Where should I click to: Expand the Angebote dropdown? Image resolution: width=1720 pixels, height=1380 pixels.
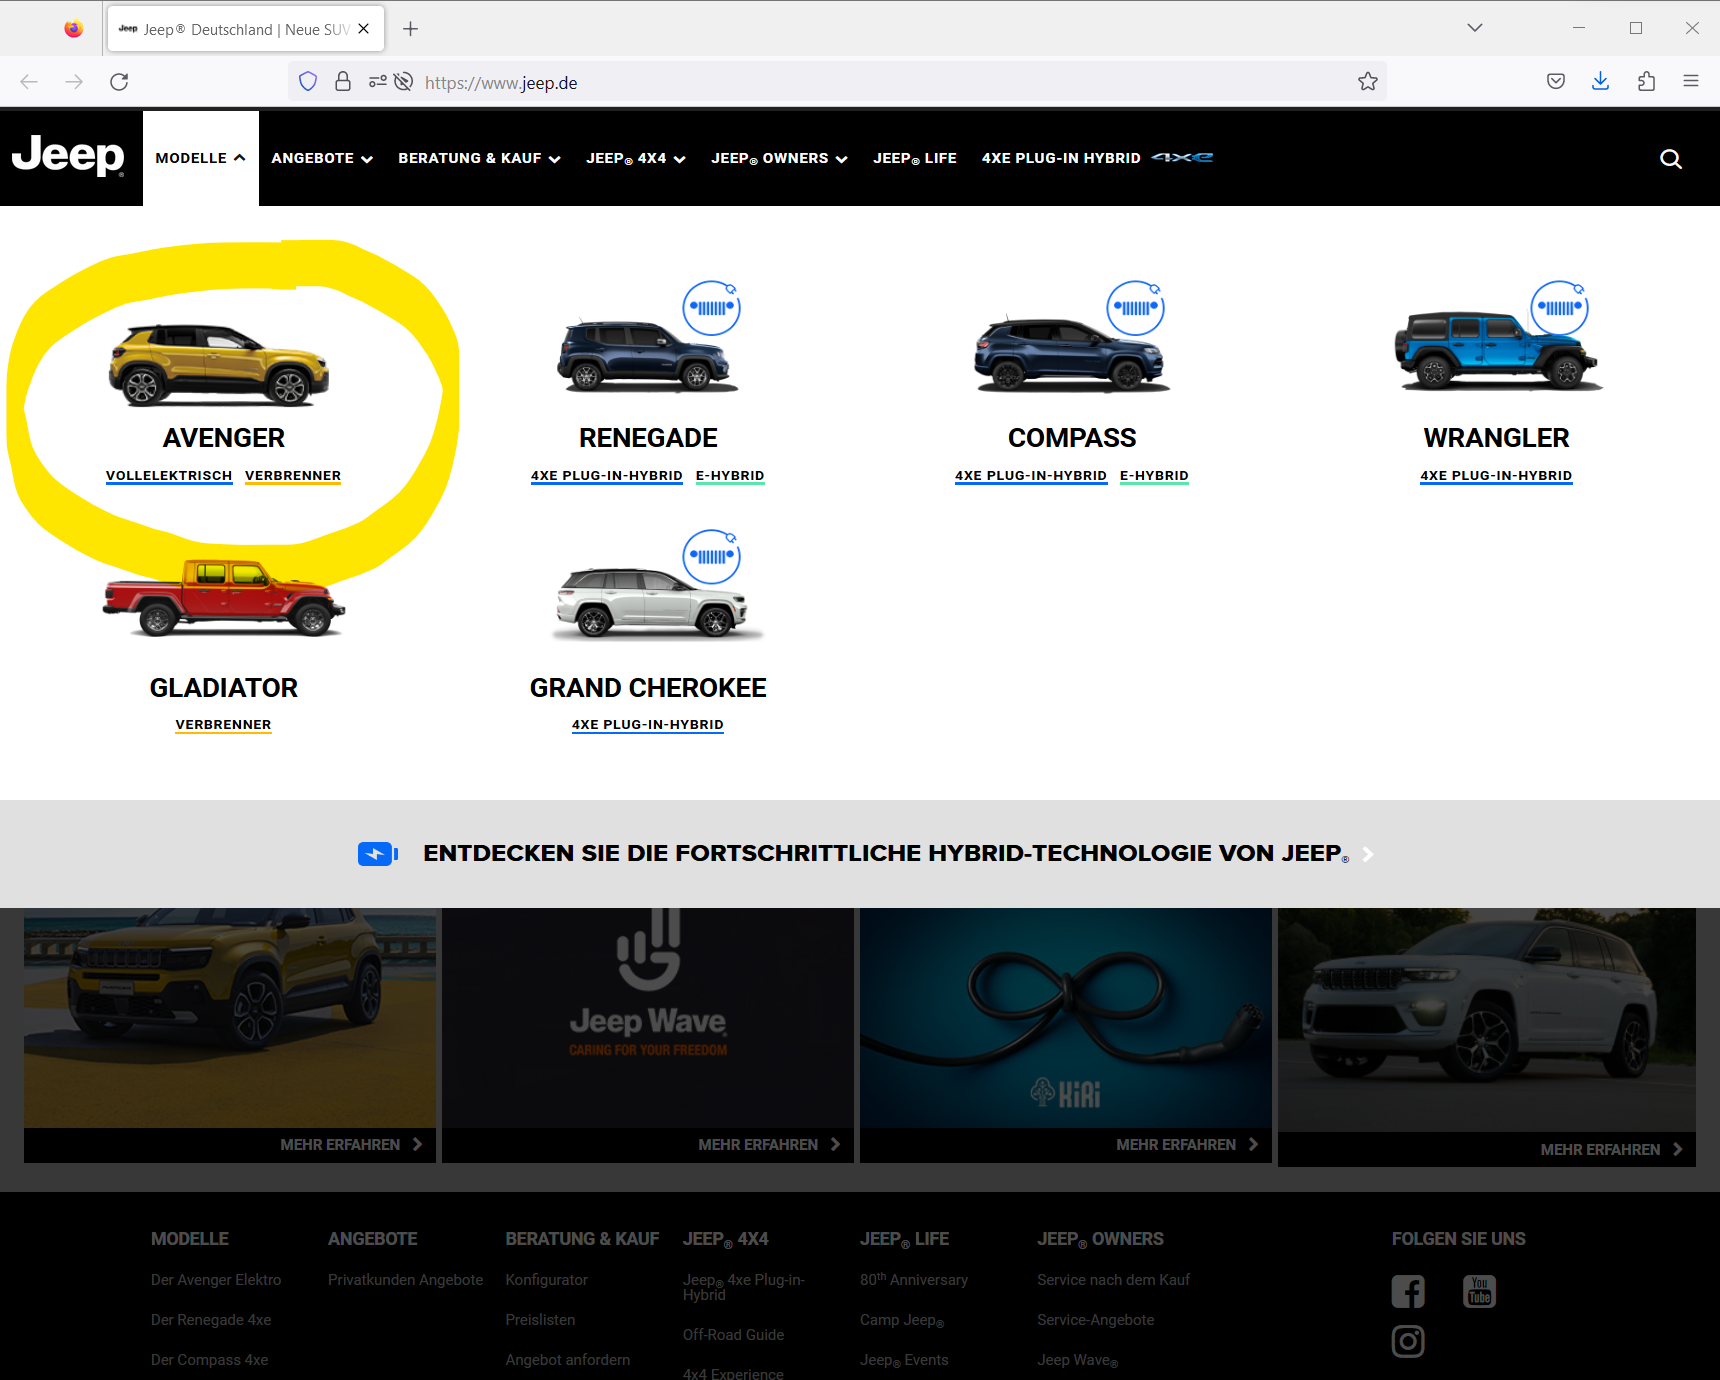[321, 158]
